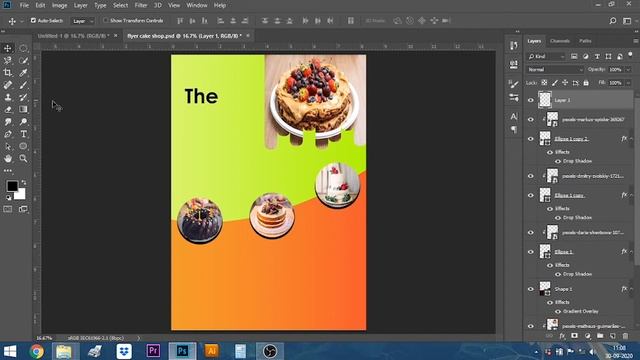Select the Elliptical Marquee tool
The height and width of the screenshot is (360, 640).
coord(23,48)
